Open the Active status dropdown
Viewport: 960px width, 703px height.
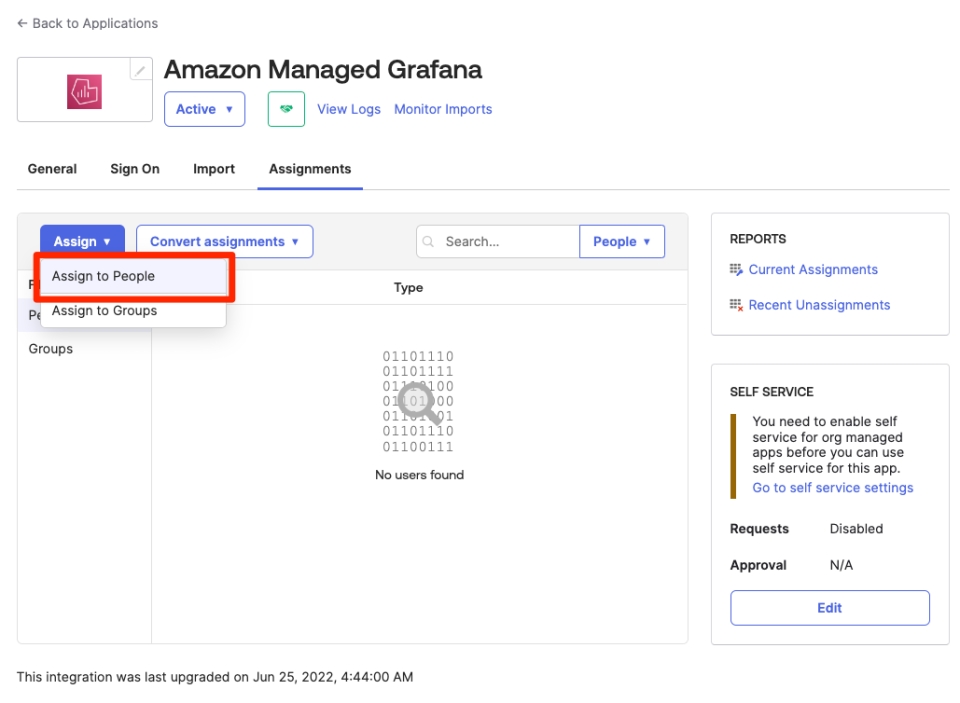(x=204, y=109)
